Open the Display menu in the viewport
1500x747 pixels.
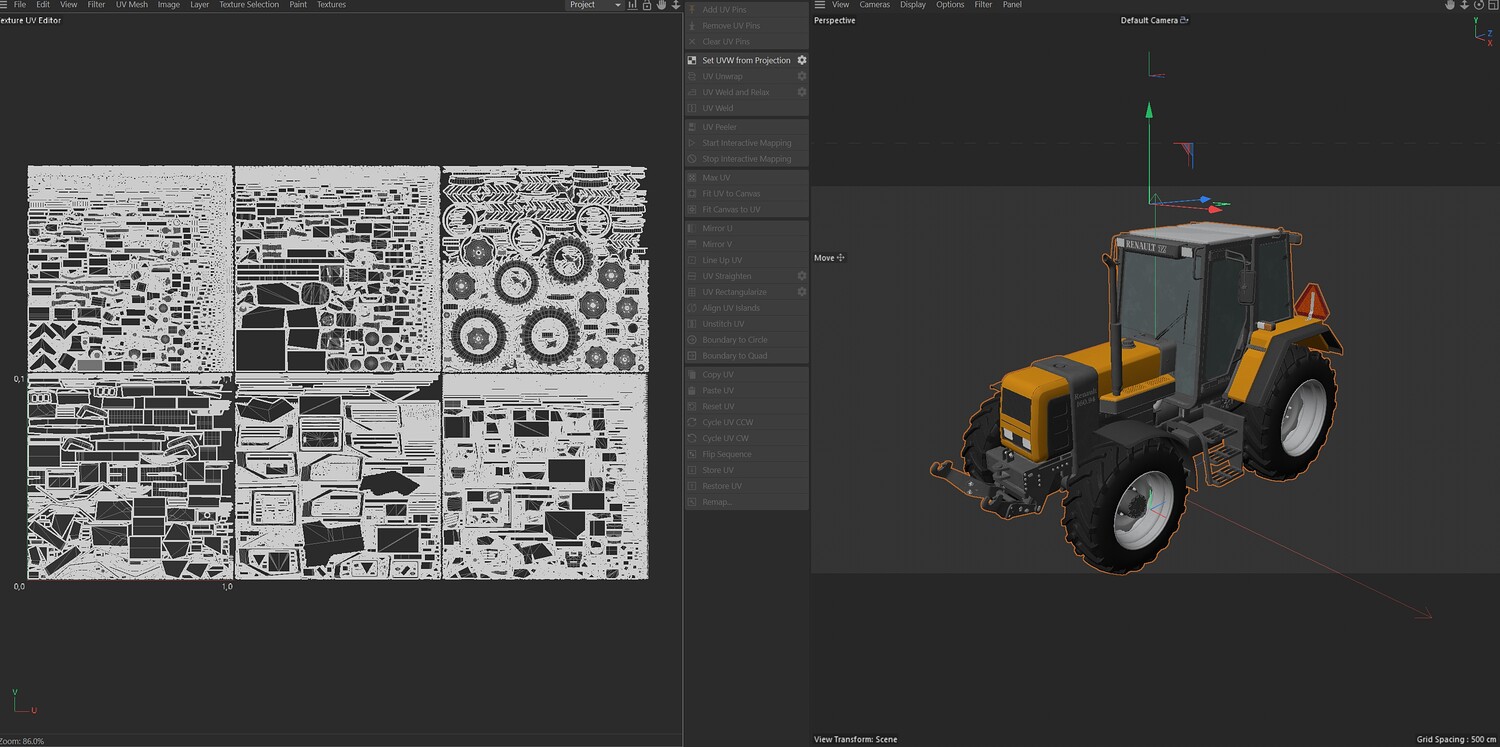pos(912,5)
